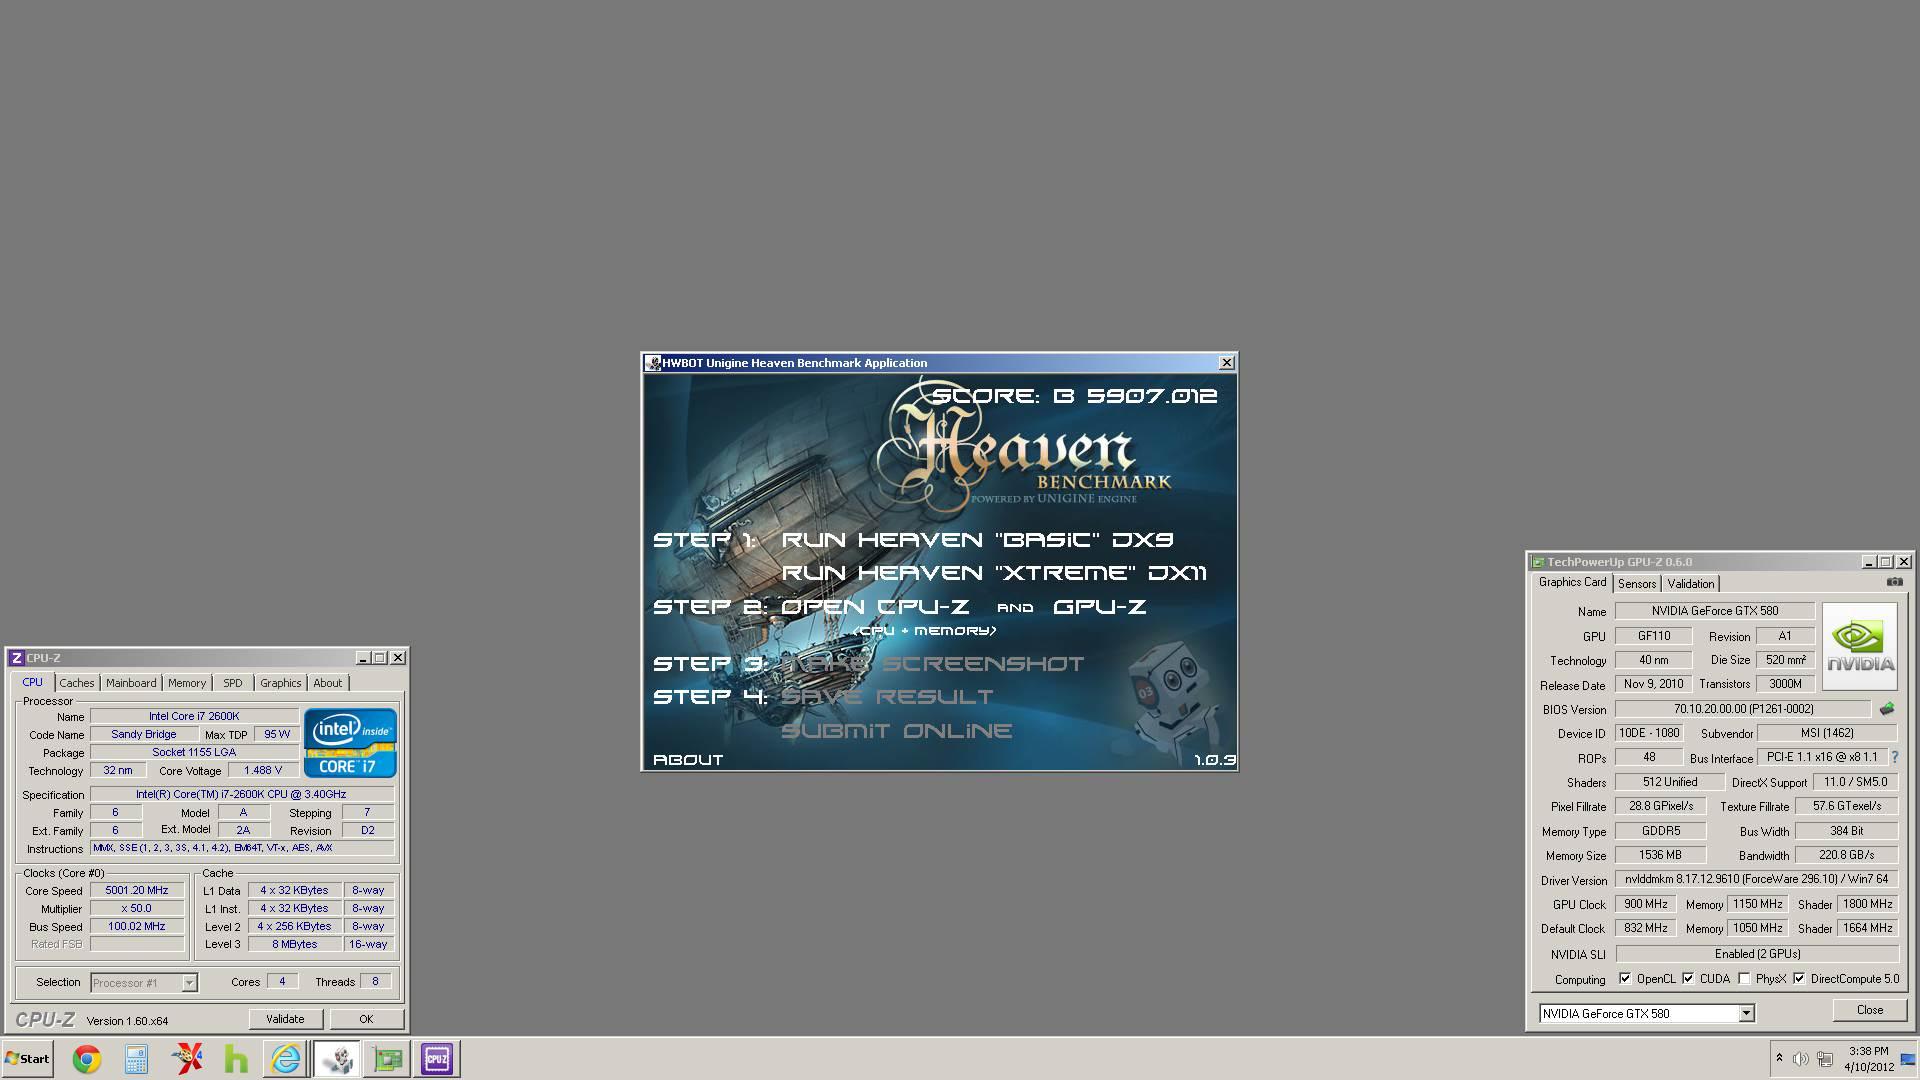The height and width of the screenshot is (1080, 1920).
Task: Click the Core Speed value 5001.20 MHz
Action: click(x=137, y=890)
